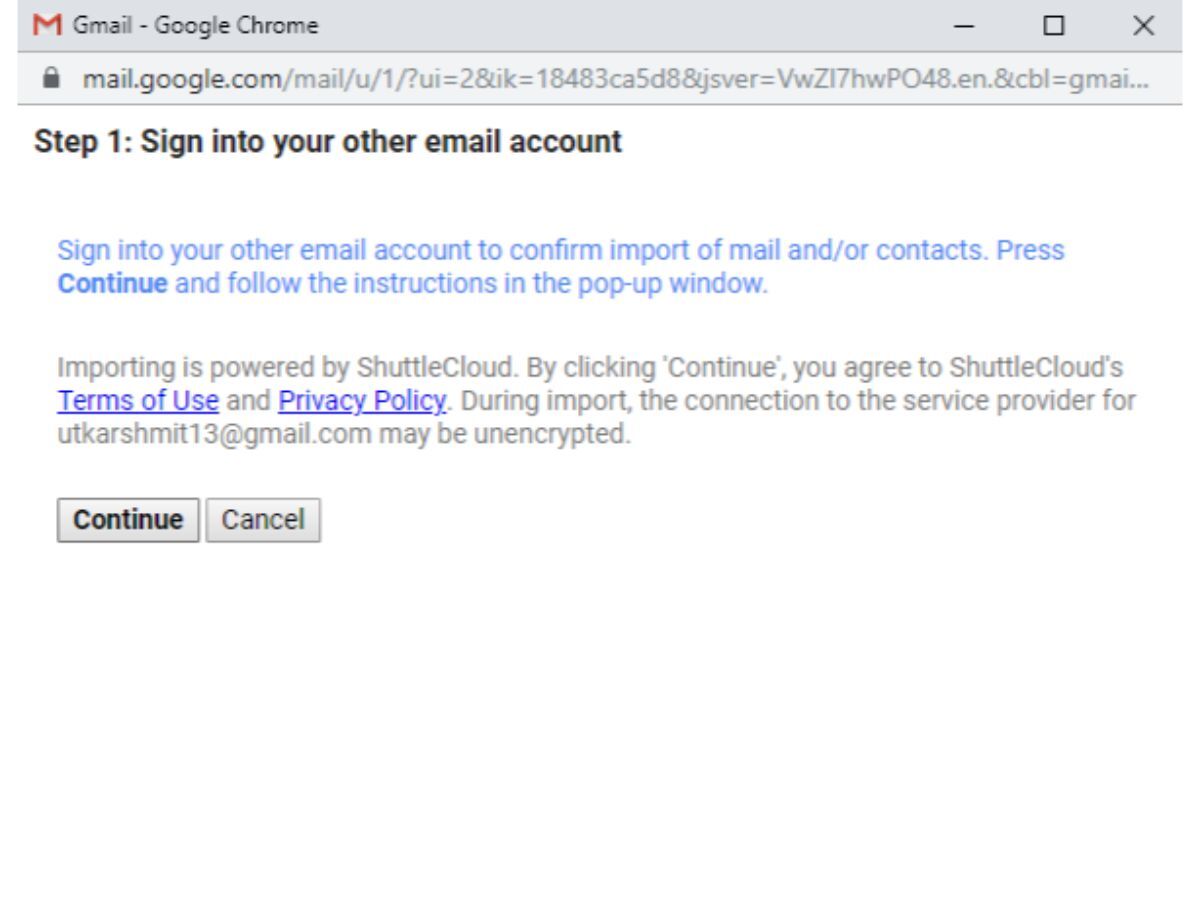Maximize the Gmail popup window
The height and width of the screenshot is (900, 1200).
(1051, 26)
